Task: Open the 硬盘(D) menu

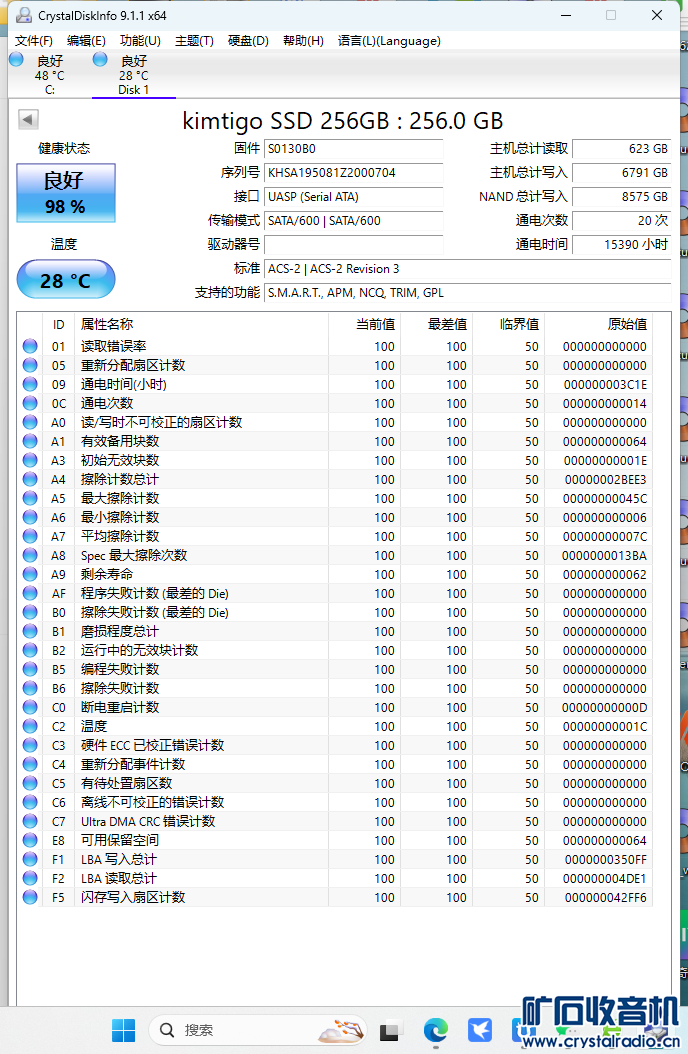Action: [248, 41]
